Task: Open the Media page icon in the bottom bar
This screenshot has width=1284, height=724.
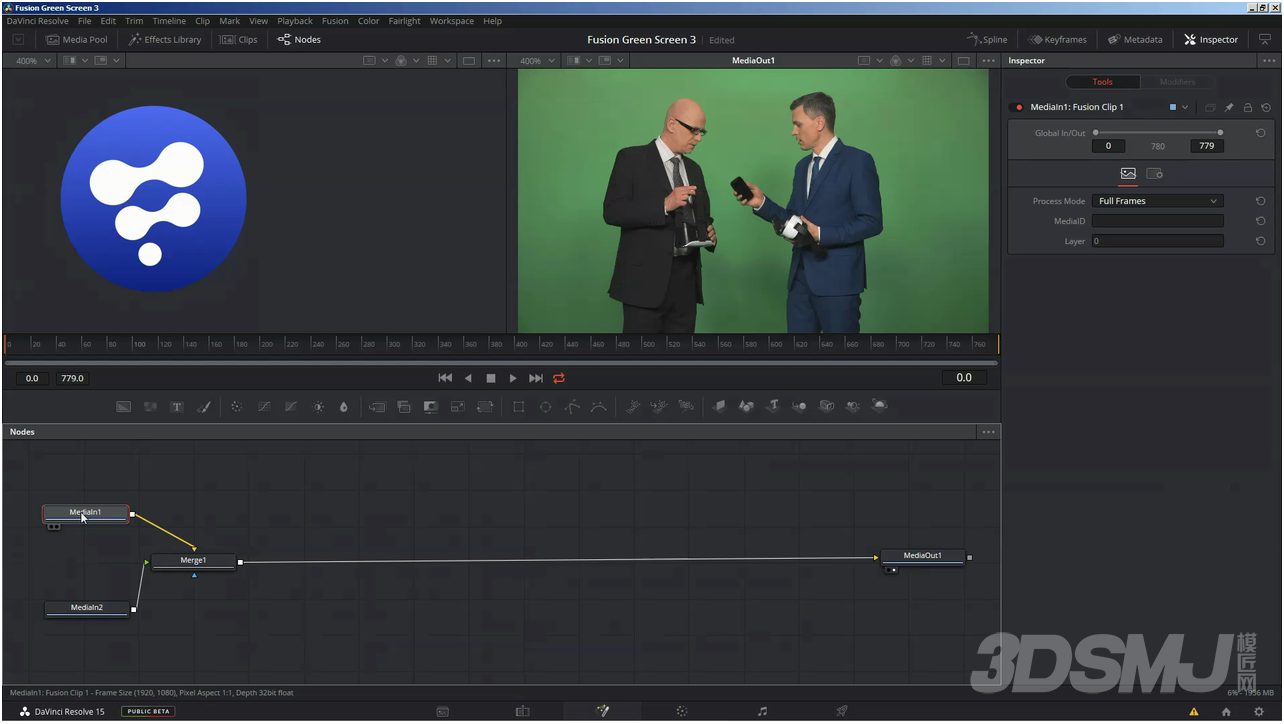Action: point(443,711)
